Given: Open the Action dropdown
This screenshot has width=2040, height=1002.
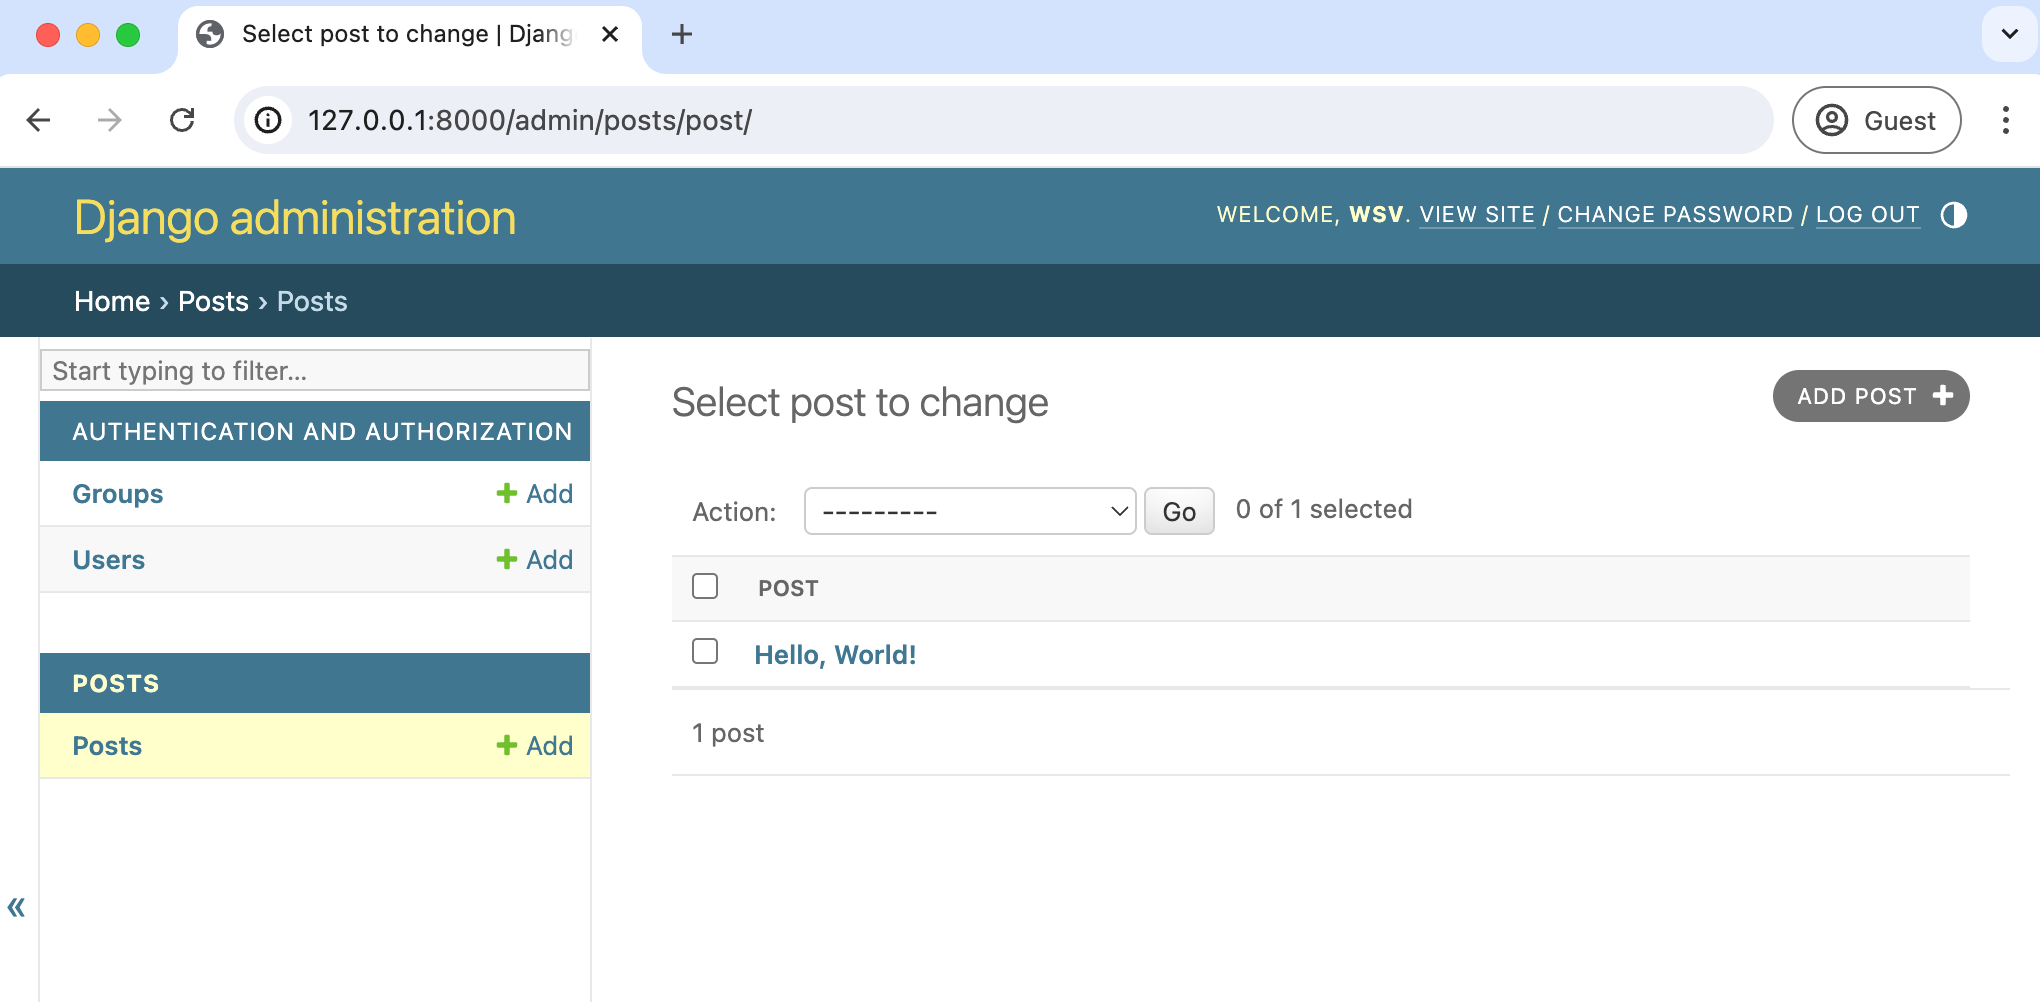Looking at the screenshot, I should (x=970, y=511).
